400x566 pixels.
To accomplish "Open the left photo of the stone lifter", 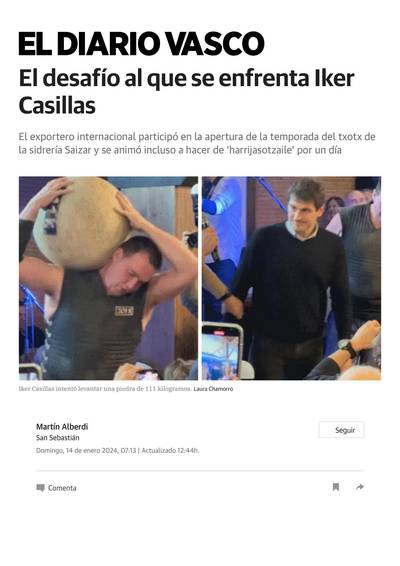I will 108,278.
